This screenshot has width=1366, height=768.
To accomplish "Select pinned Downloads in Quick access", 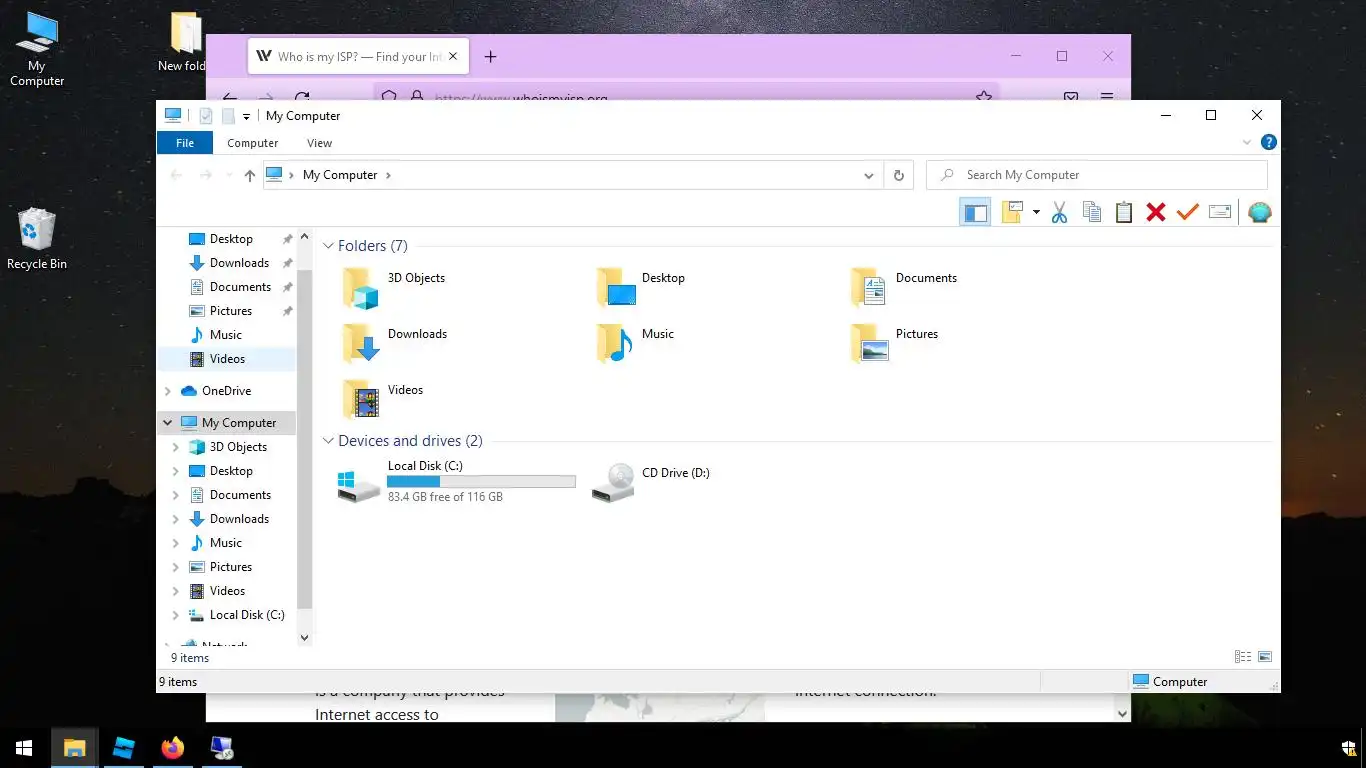I will 239,263.
